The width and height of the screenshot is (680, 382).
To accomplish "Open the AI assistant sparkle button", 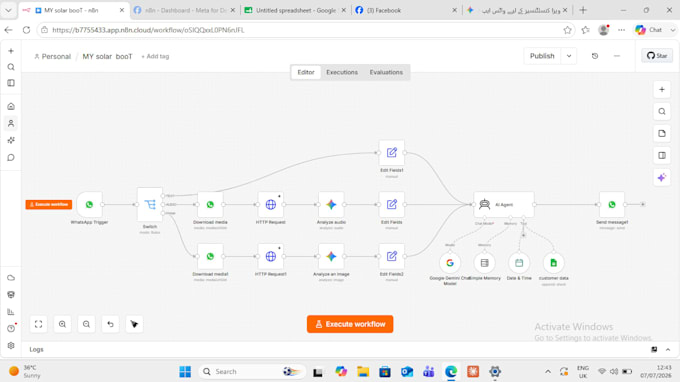I will (x=662, y=177).
